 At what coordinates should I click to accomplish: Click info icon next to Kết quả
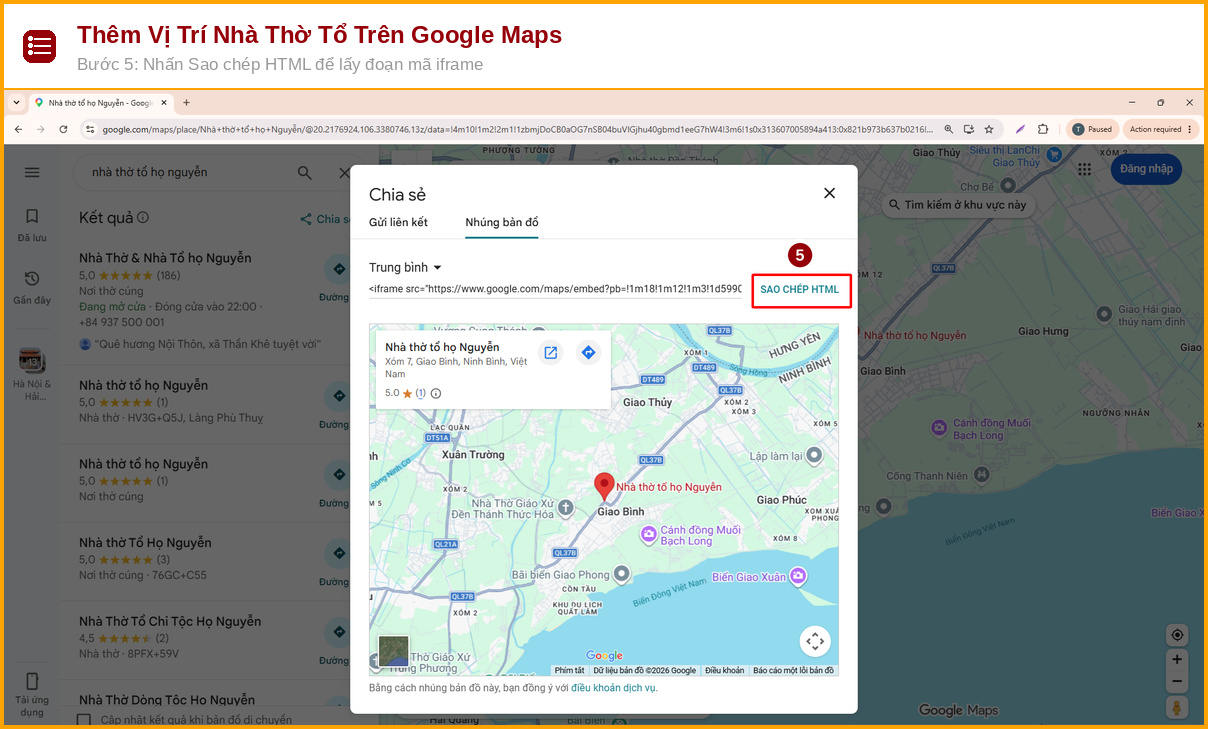click(143, 217)
